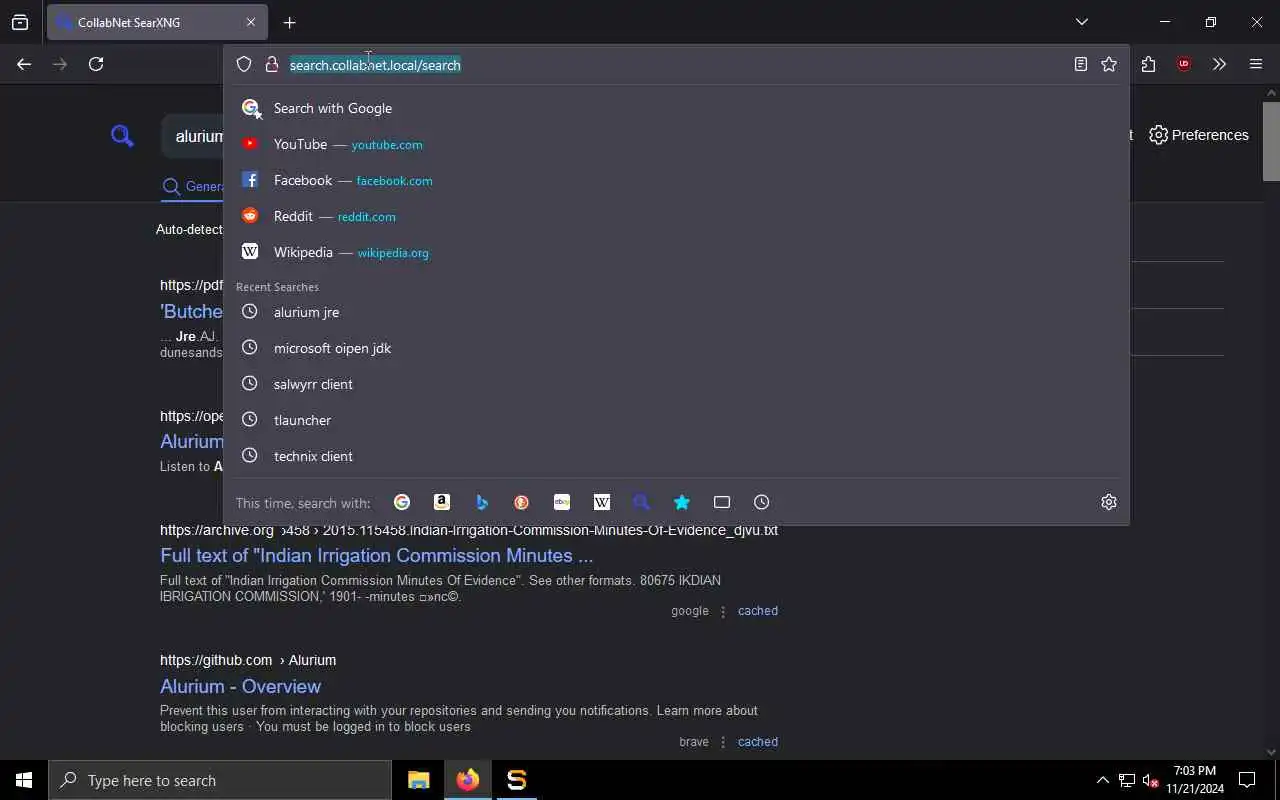The width and height of the screenshot is (1280, 800).
Task: Search this time with DuckDuckGo icon
Action: 522,502
